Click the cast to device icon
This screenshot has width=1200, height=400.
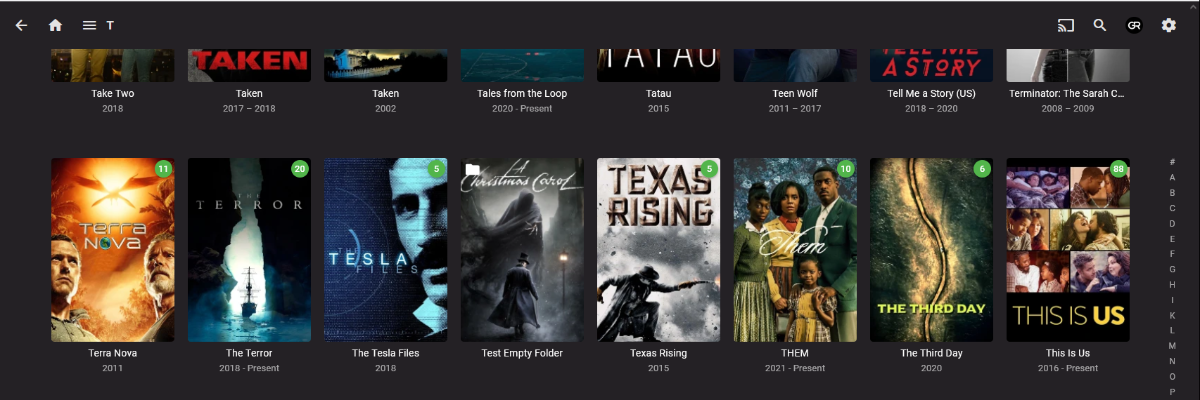(x=1066, y=25)
